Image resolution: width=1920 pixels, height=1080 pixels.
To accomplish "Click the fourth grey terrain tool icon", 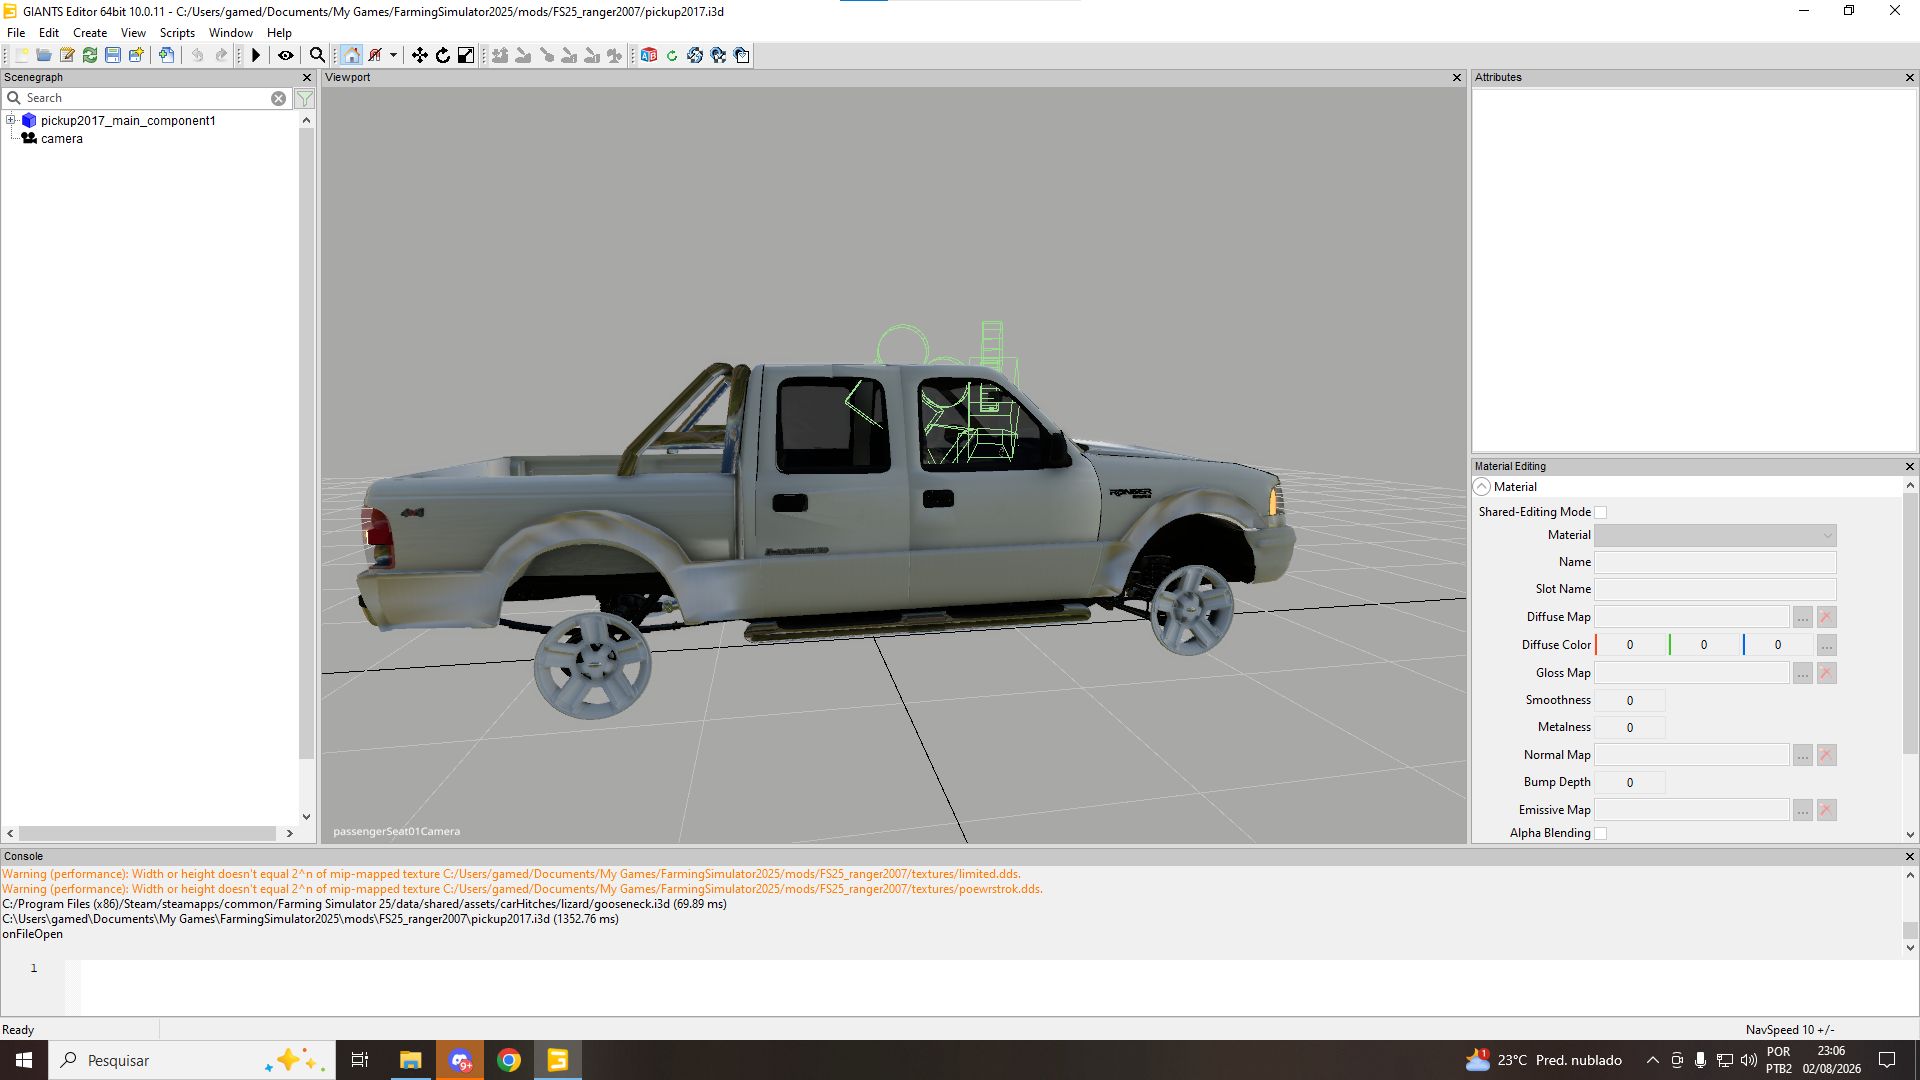I will pyautogui.click(x=569, y=55).
